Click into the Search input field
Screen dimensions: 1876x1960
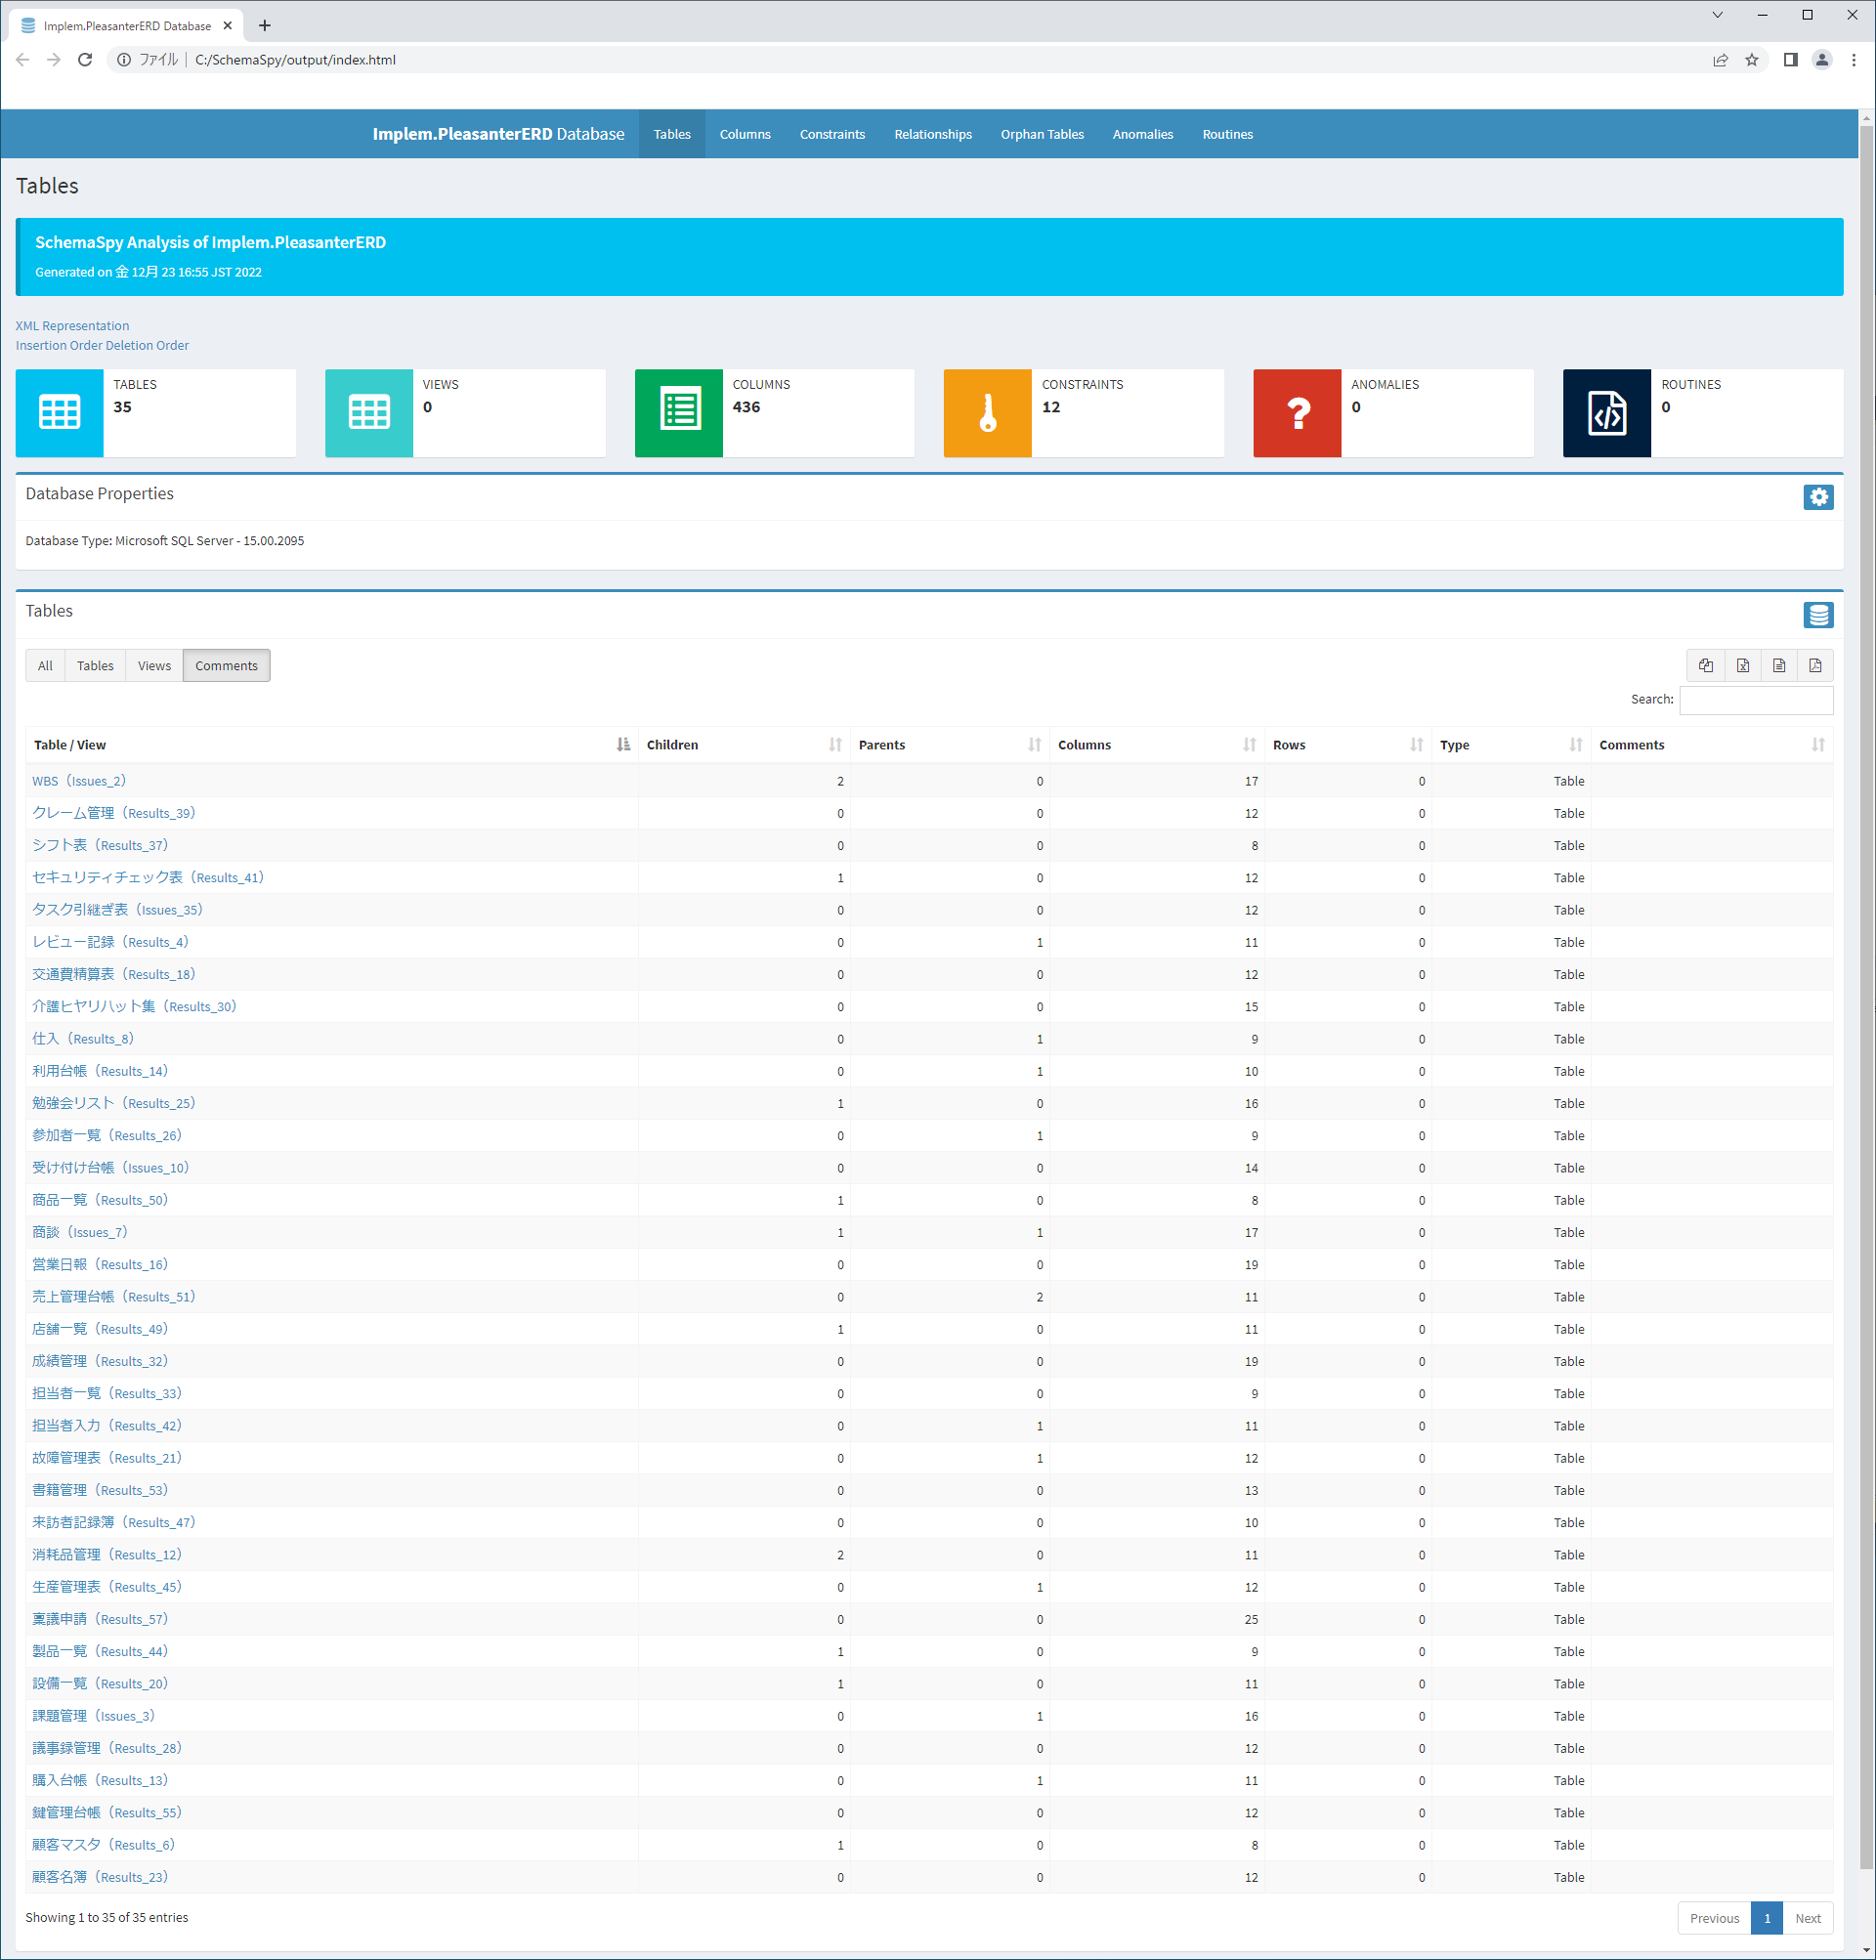[x=1755, y=700]
